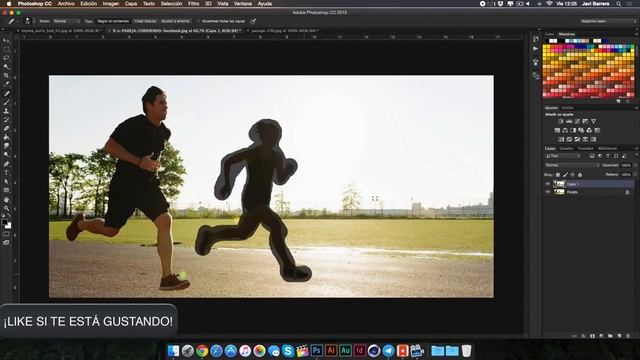Switch to the Canales tab
Screen dimensions: 640x360
tap(567, 148)
